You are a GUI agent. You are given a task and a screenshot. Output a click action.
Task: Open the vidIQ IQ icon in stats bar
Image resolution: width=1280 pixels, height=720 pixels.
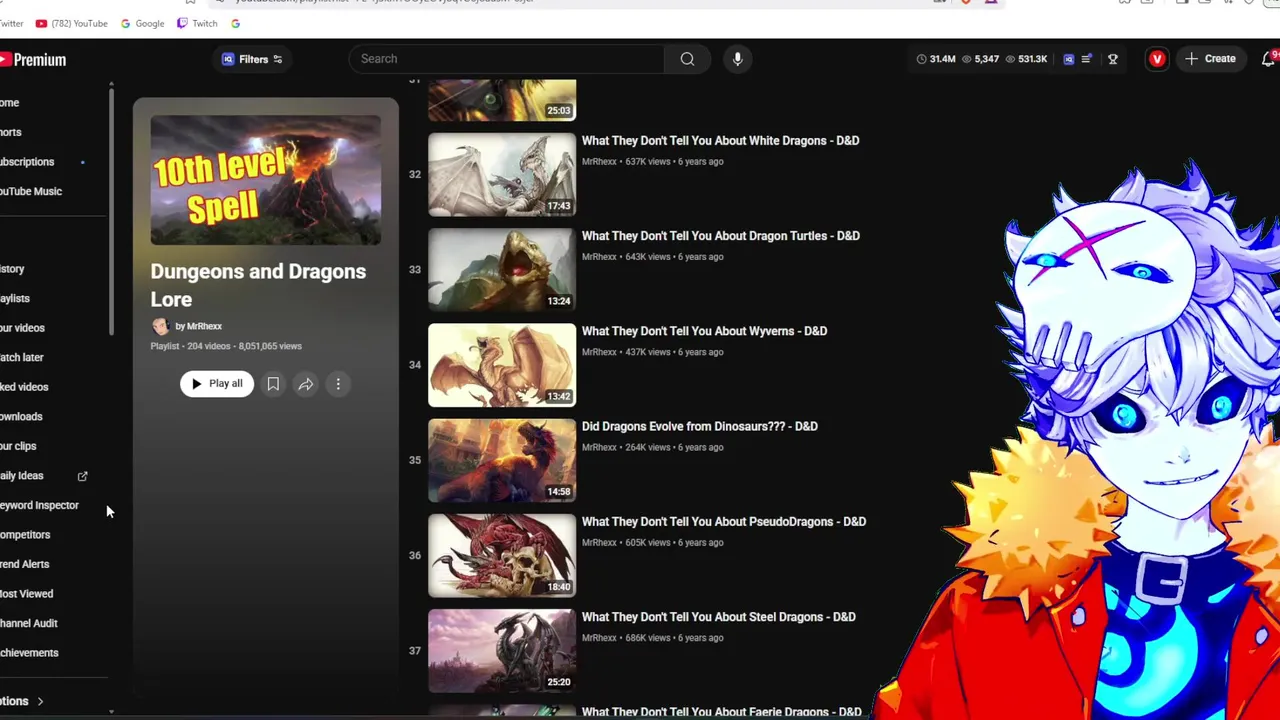click(1068, 59)
